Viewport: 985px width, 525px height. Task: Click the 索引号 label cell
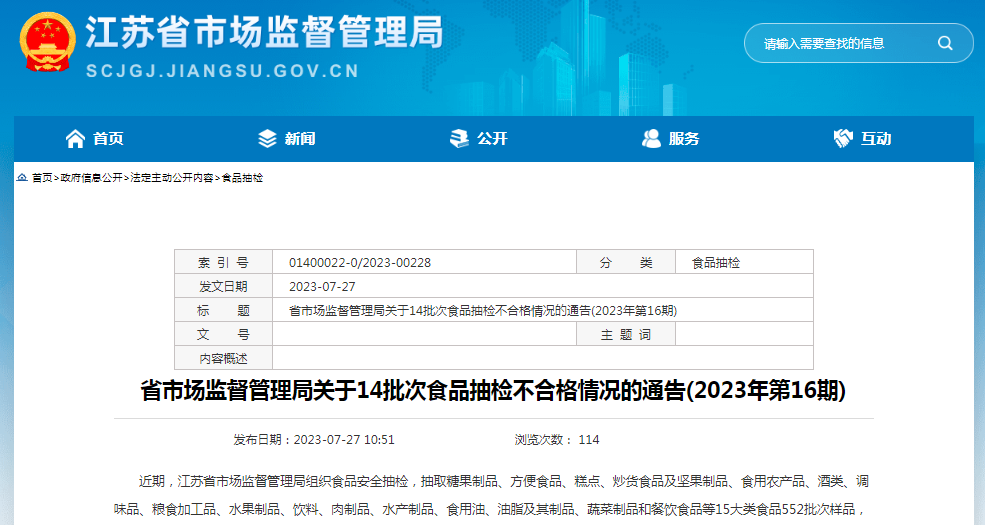click(223, 262)
